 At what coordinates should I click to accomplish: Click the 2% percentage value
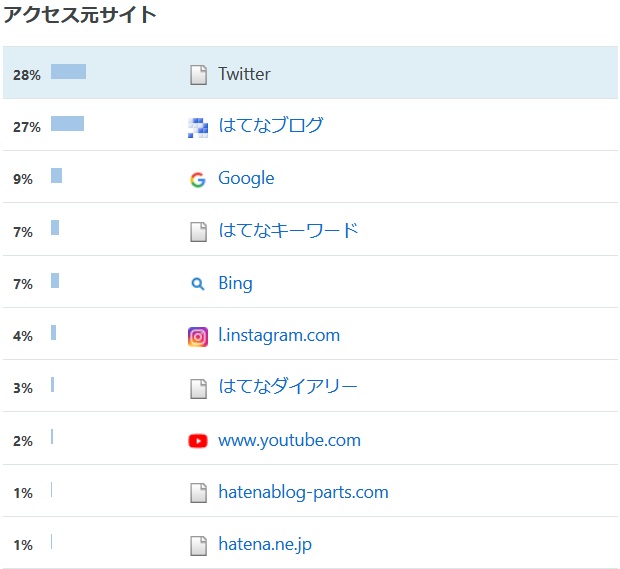[x=23, y=441]
